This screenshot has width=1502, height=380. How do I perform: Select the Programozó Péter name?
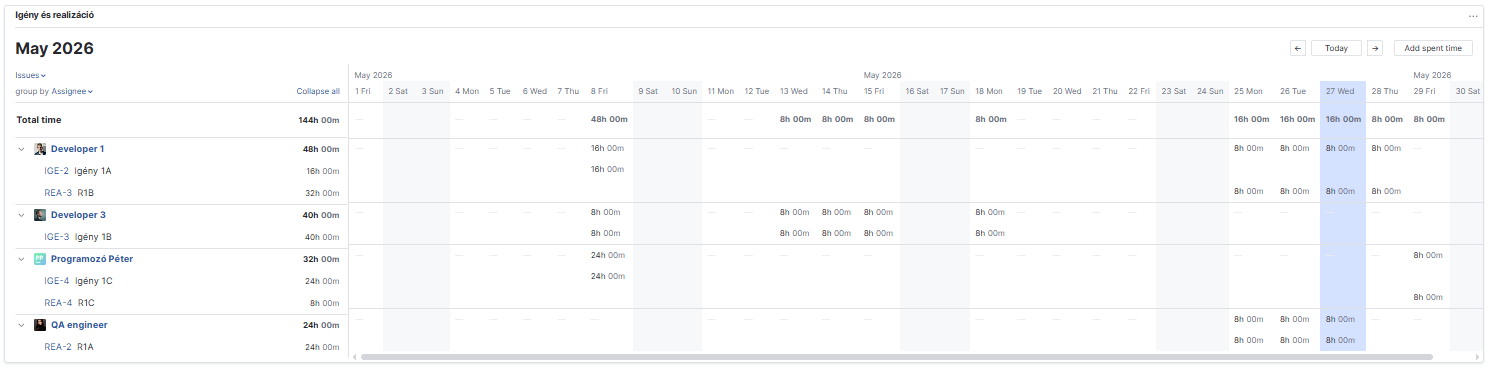point(92,259)
